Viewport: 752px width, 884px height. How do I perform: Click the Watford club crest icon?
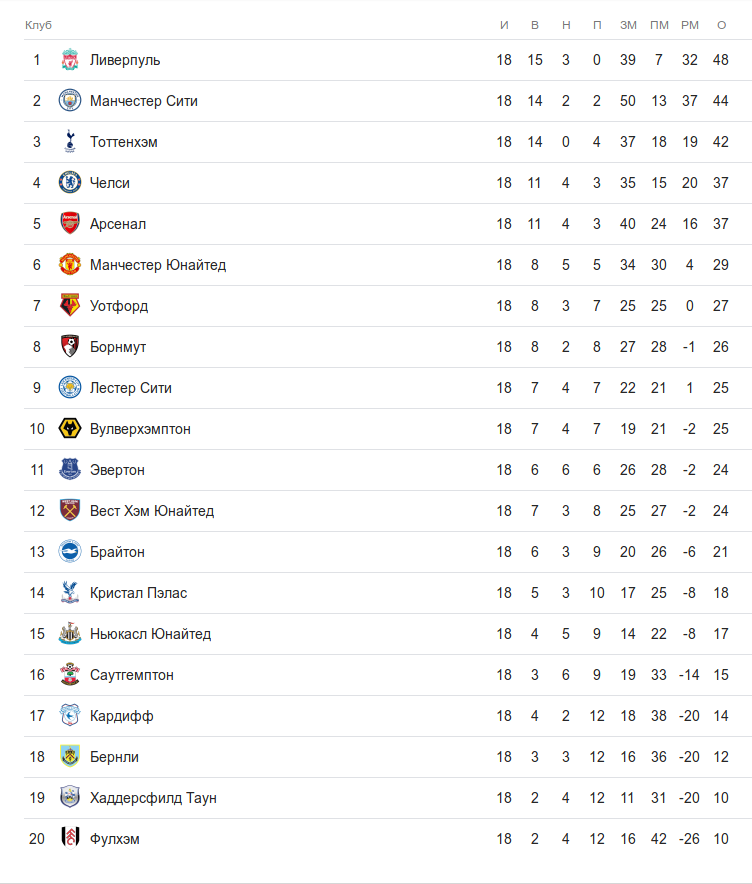pos(69,306)
